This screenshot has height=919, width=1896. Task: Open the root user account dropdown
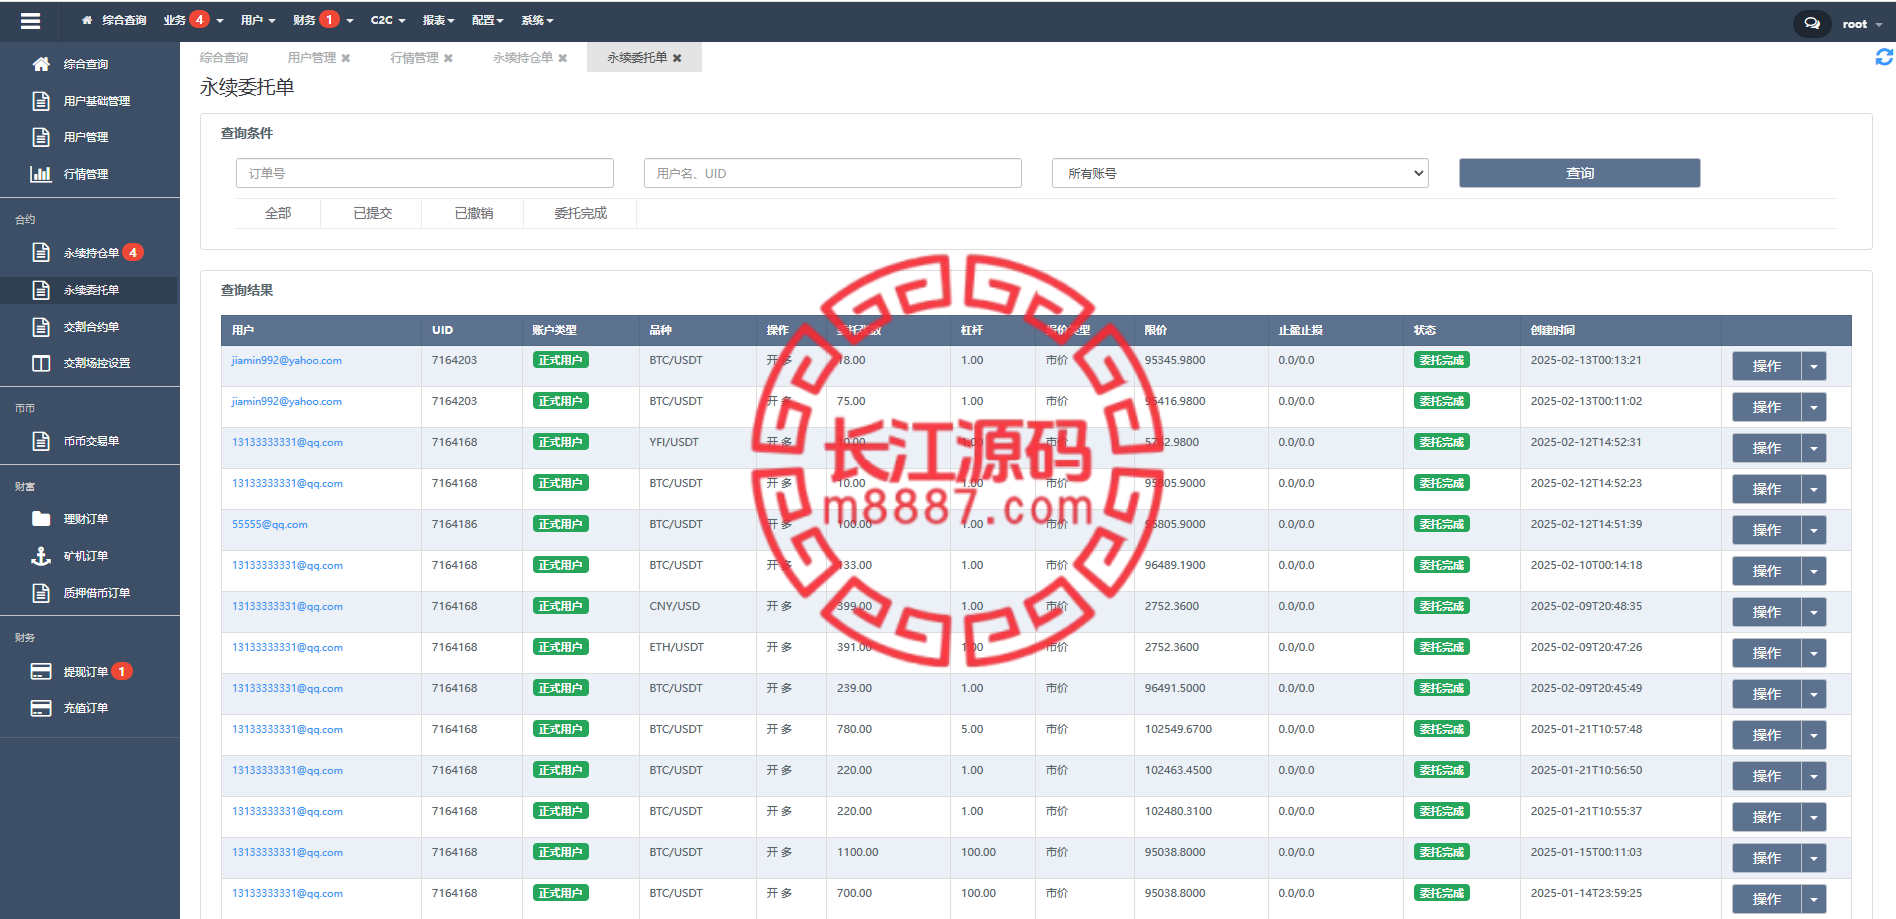pos(1862,24)
